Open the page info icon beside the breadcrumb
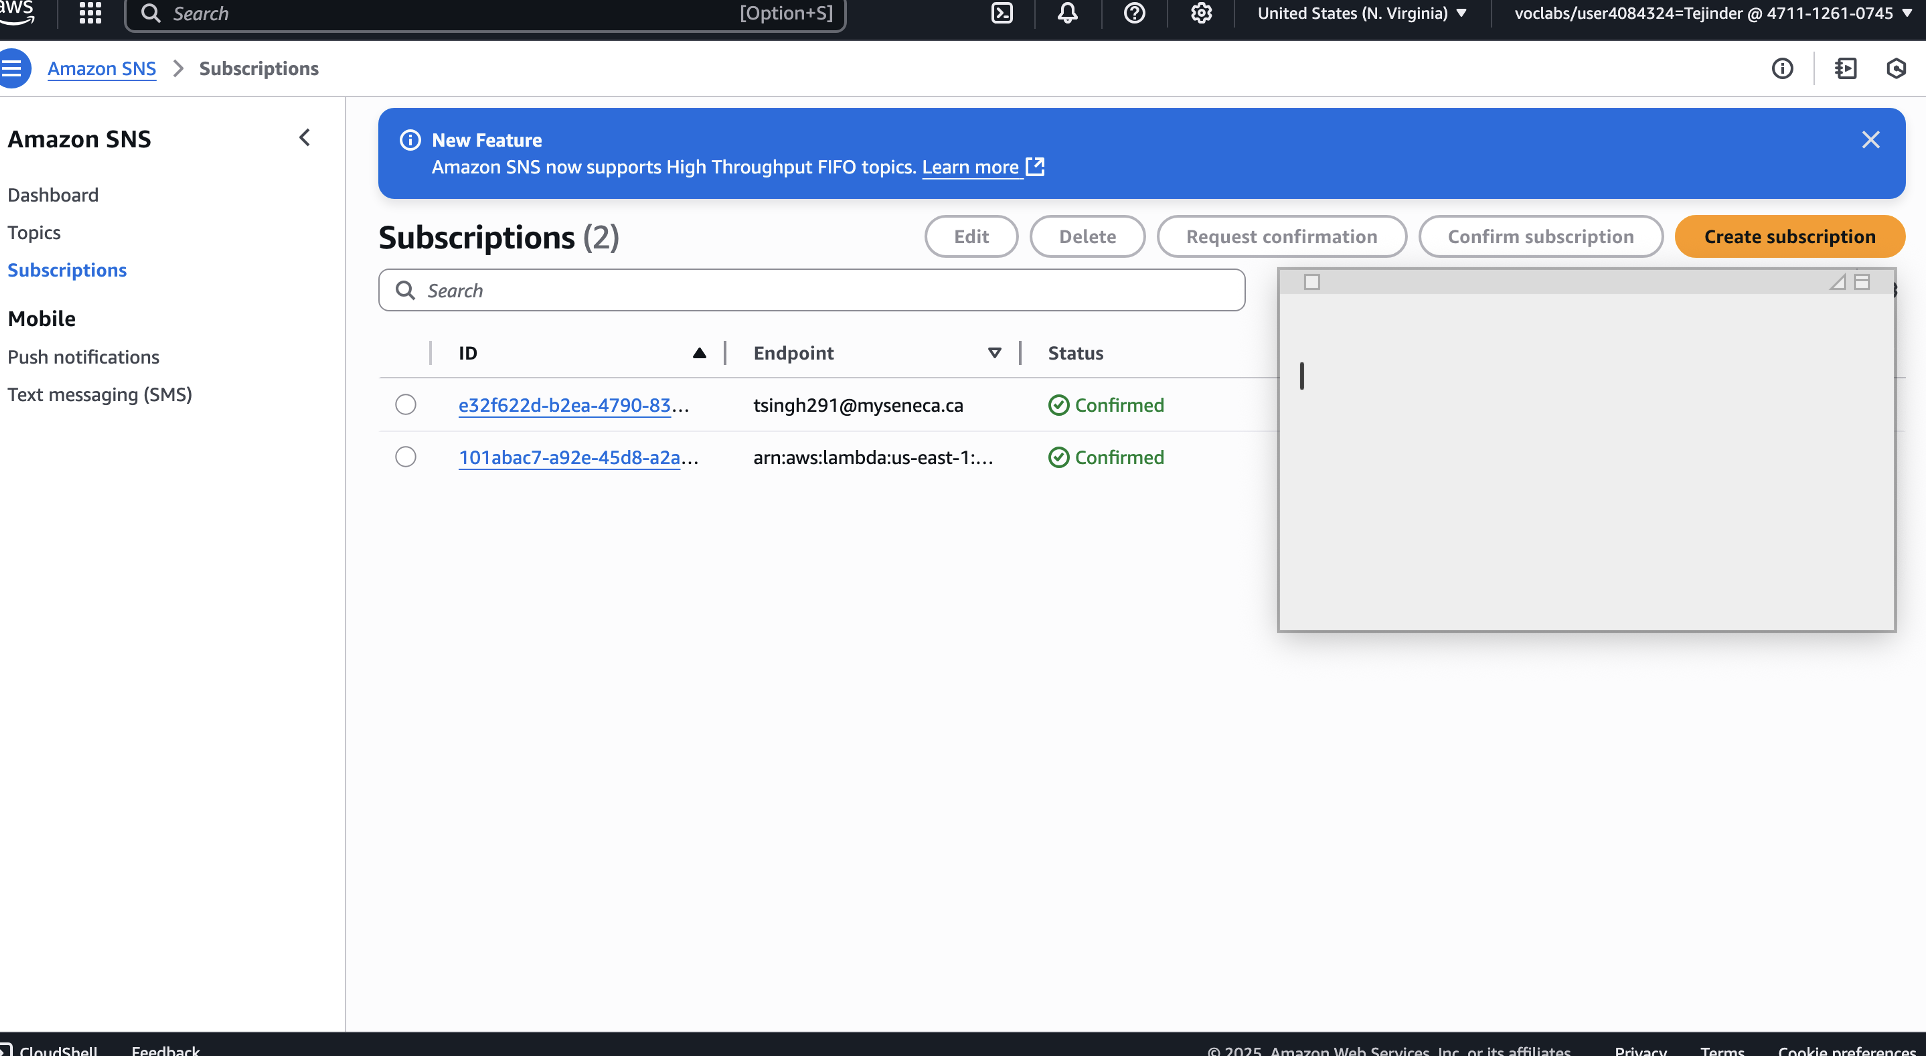The height and width of the screenshot is (1056, 1926). click(x=1782, y=68)
